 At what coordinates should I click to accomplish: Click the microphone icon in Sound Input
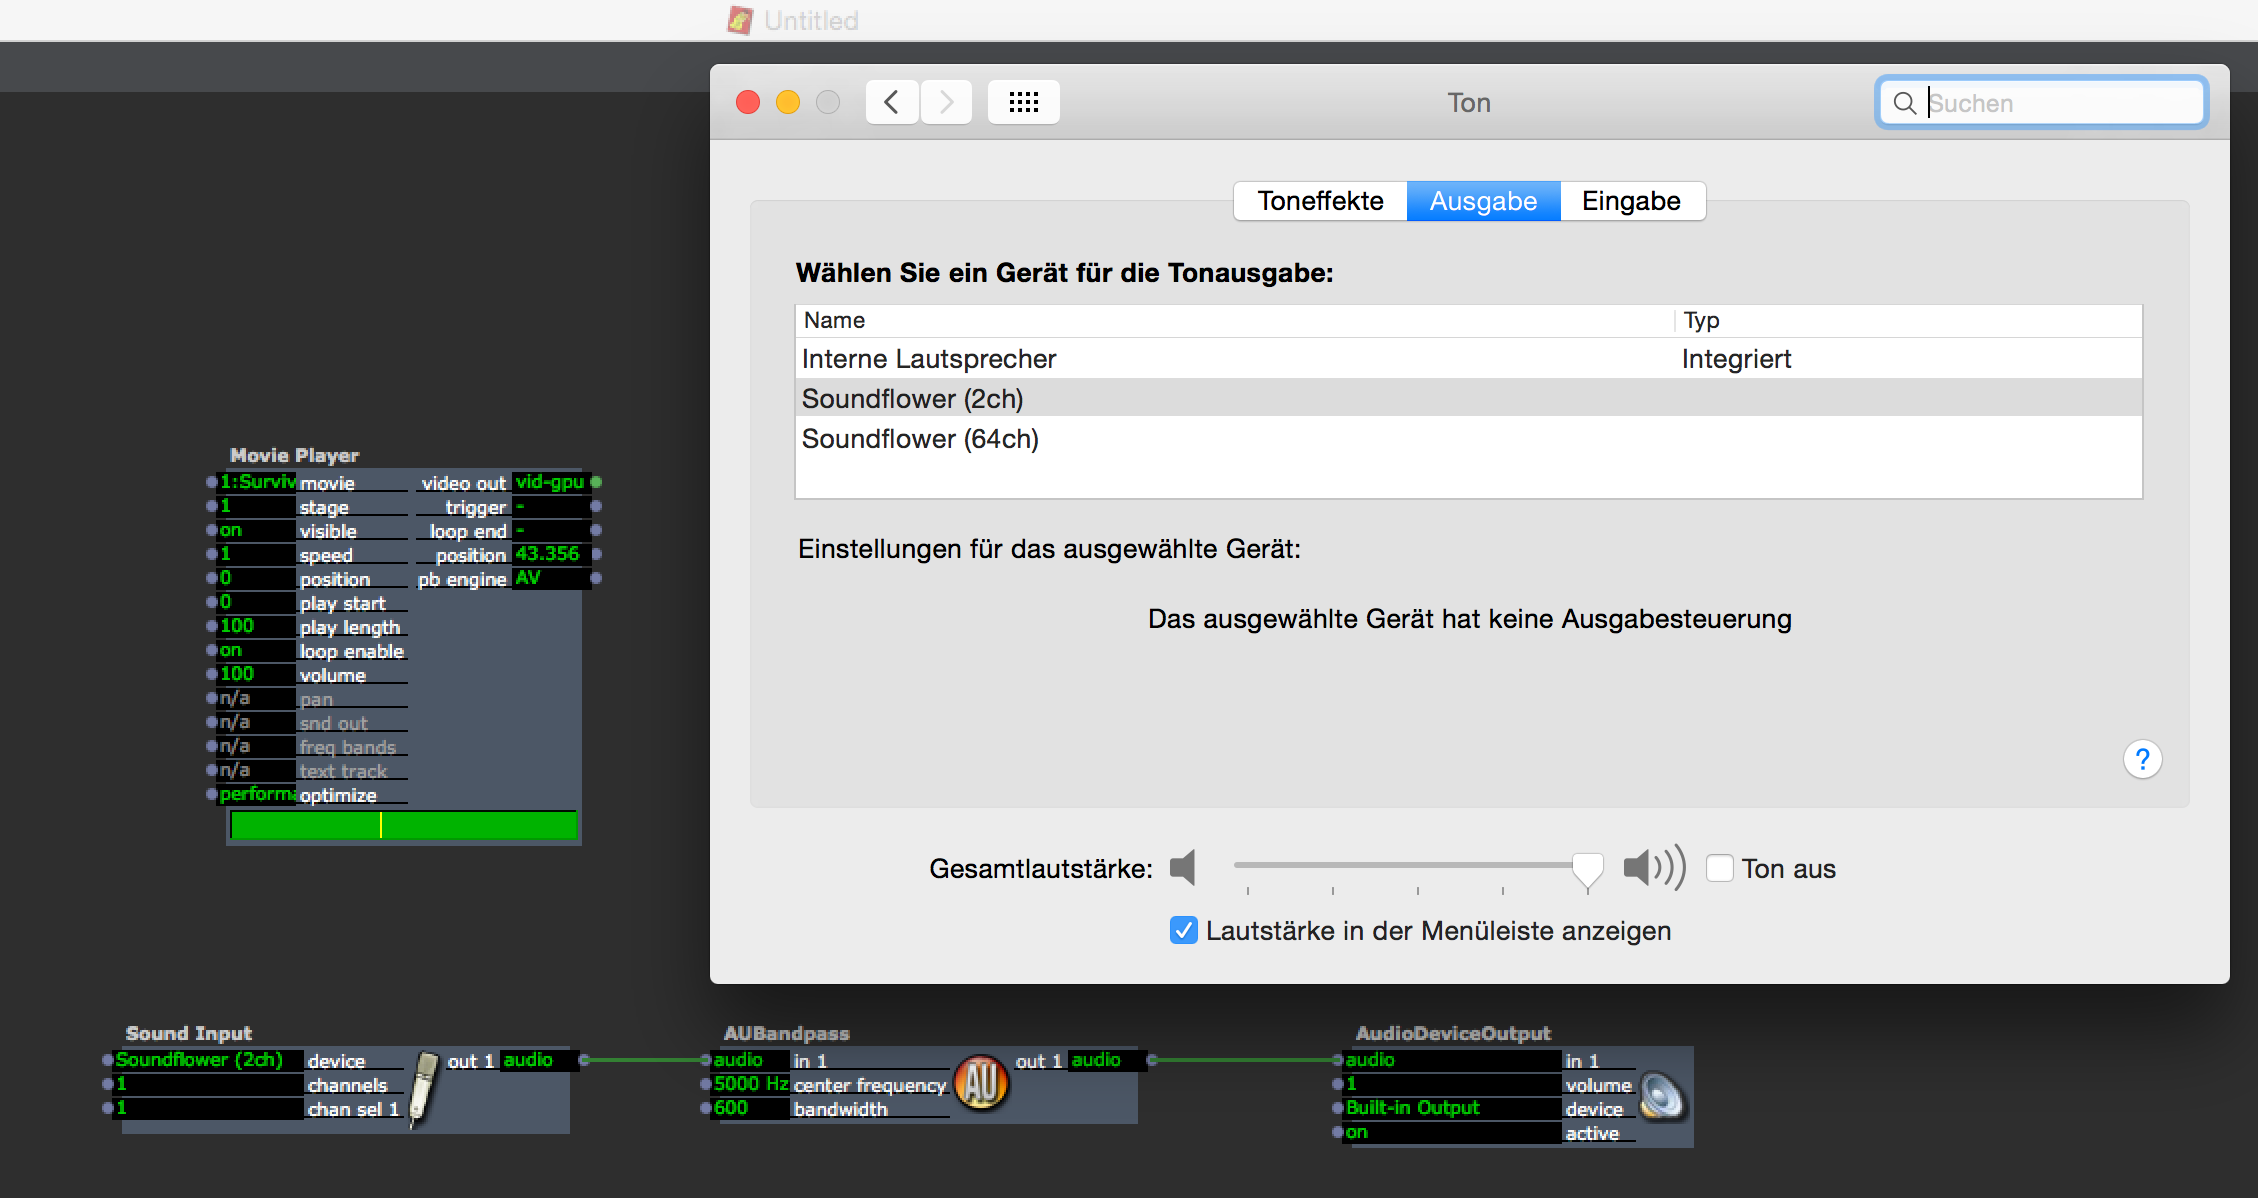pos(424,1088)
